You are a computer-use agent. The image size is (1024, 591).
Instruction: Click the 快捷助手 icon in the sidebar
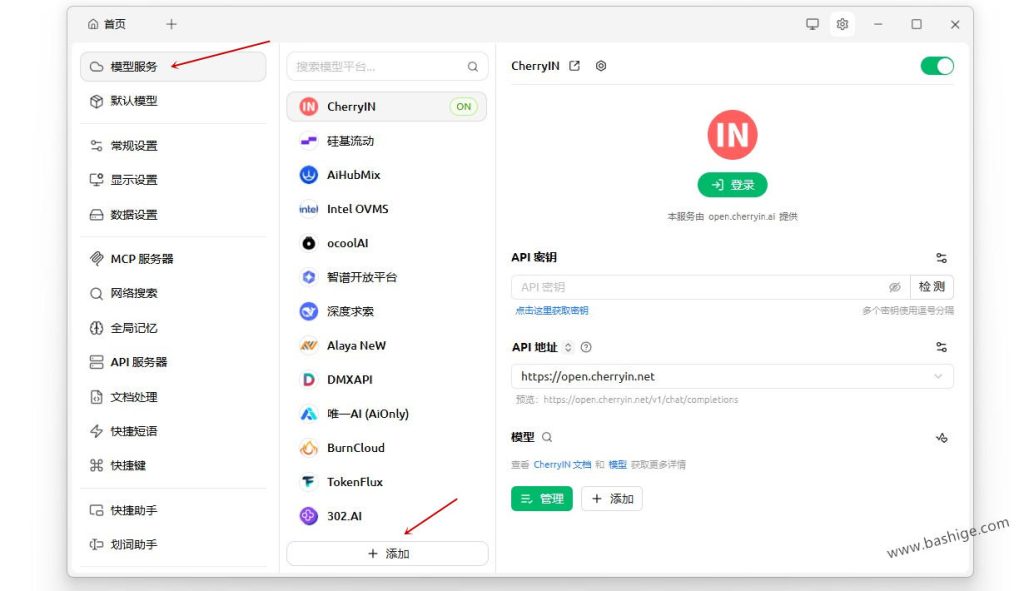96,511
